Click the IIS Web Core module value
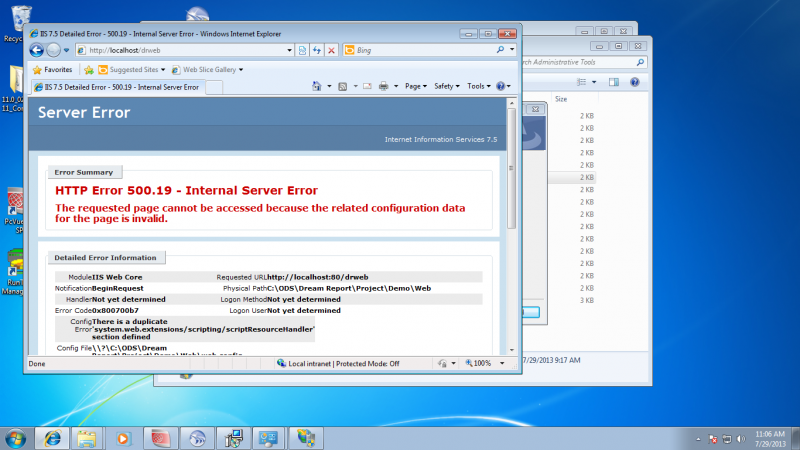 click(117, 277)
